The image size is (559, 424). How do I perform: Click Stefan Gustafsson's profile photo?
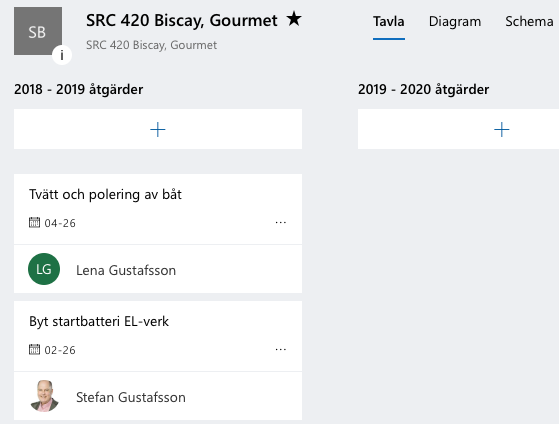(44, 396)
